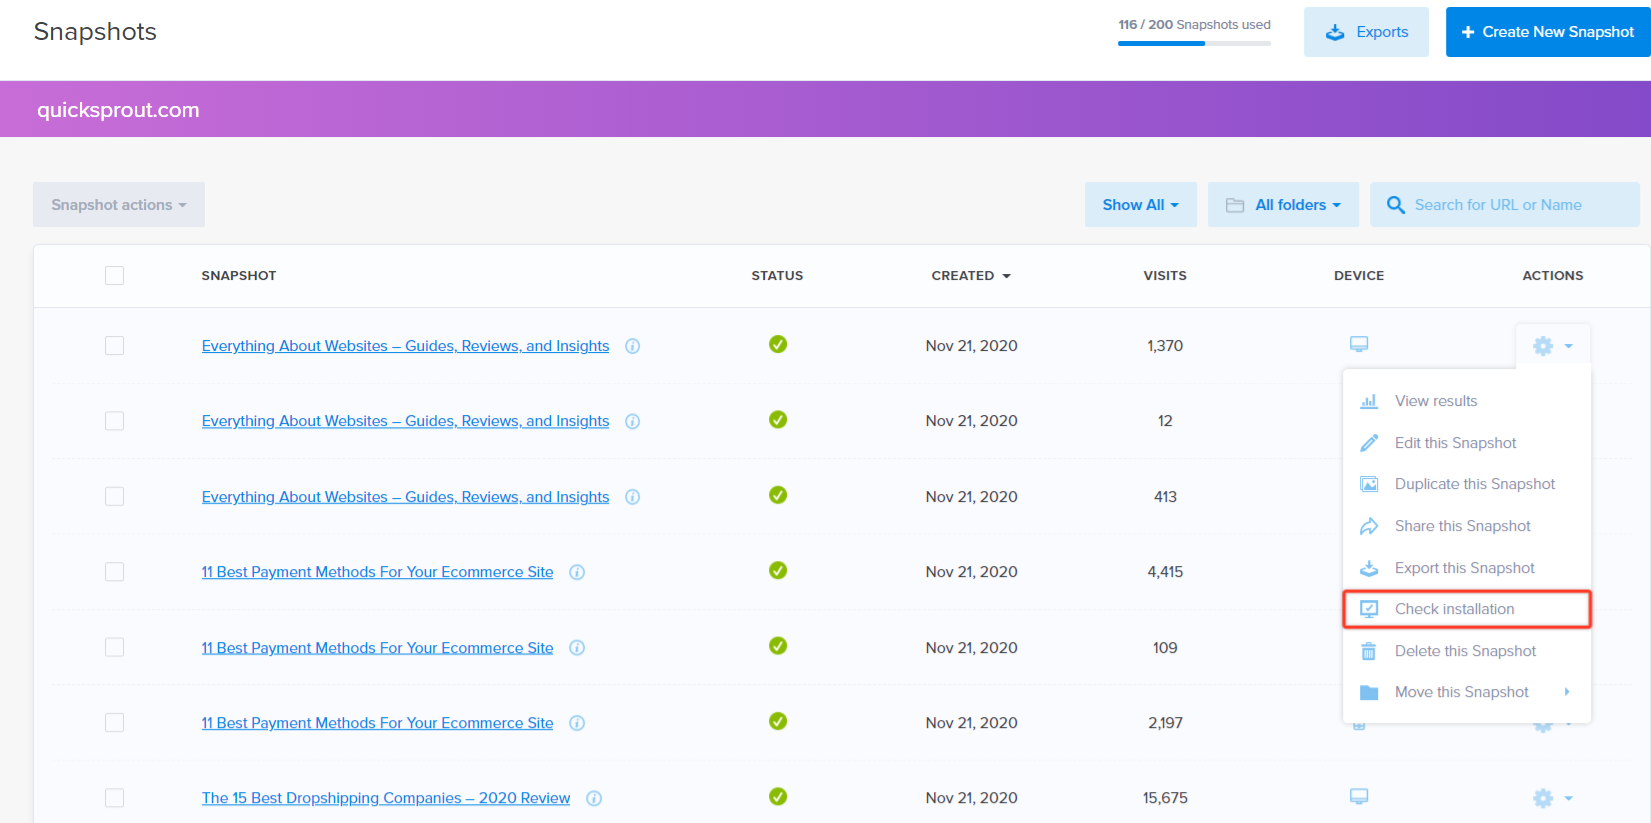1651x823 pixels.
Task: Click the Exports button
Action: (x=1366, y=32)
